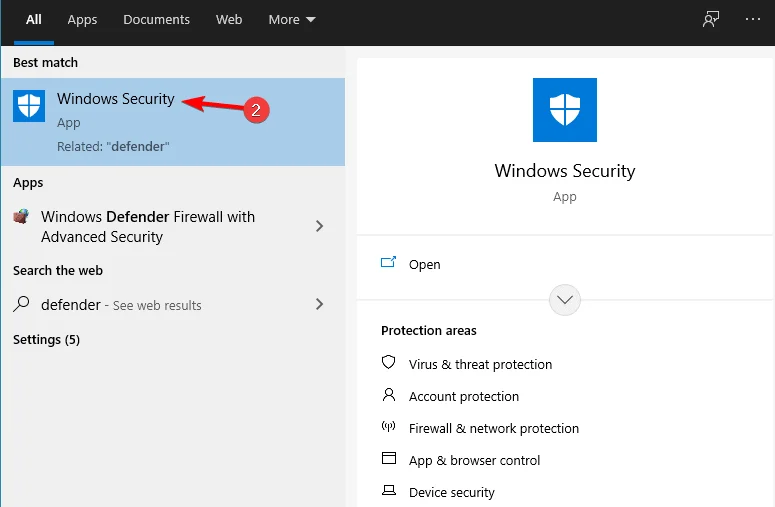Expand more actions with the round chevron
The height and width of the screenshot is (507, 775).
pos(564,300)
